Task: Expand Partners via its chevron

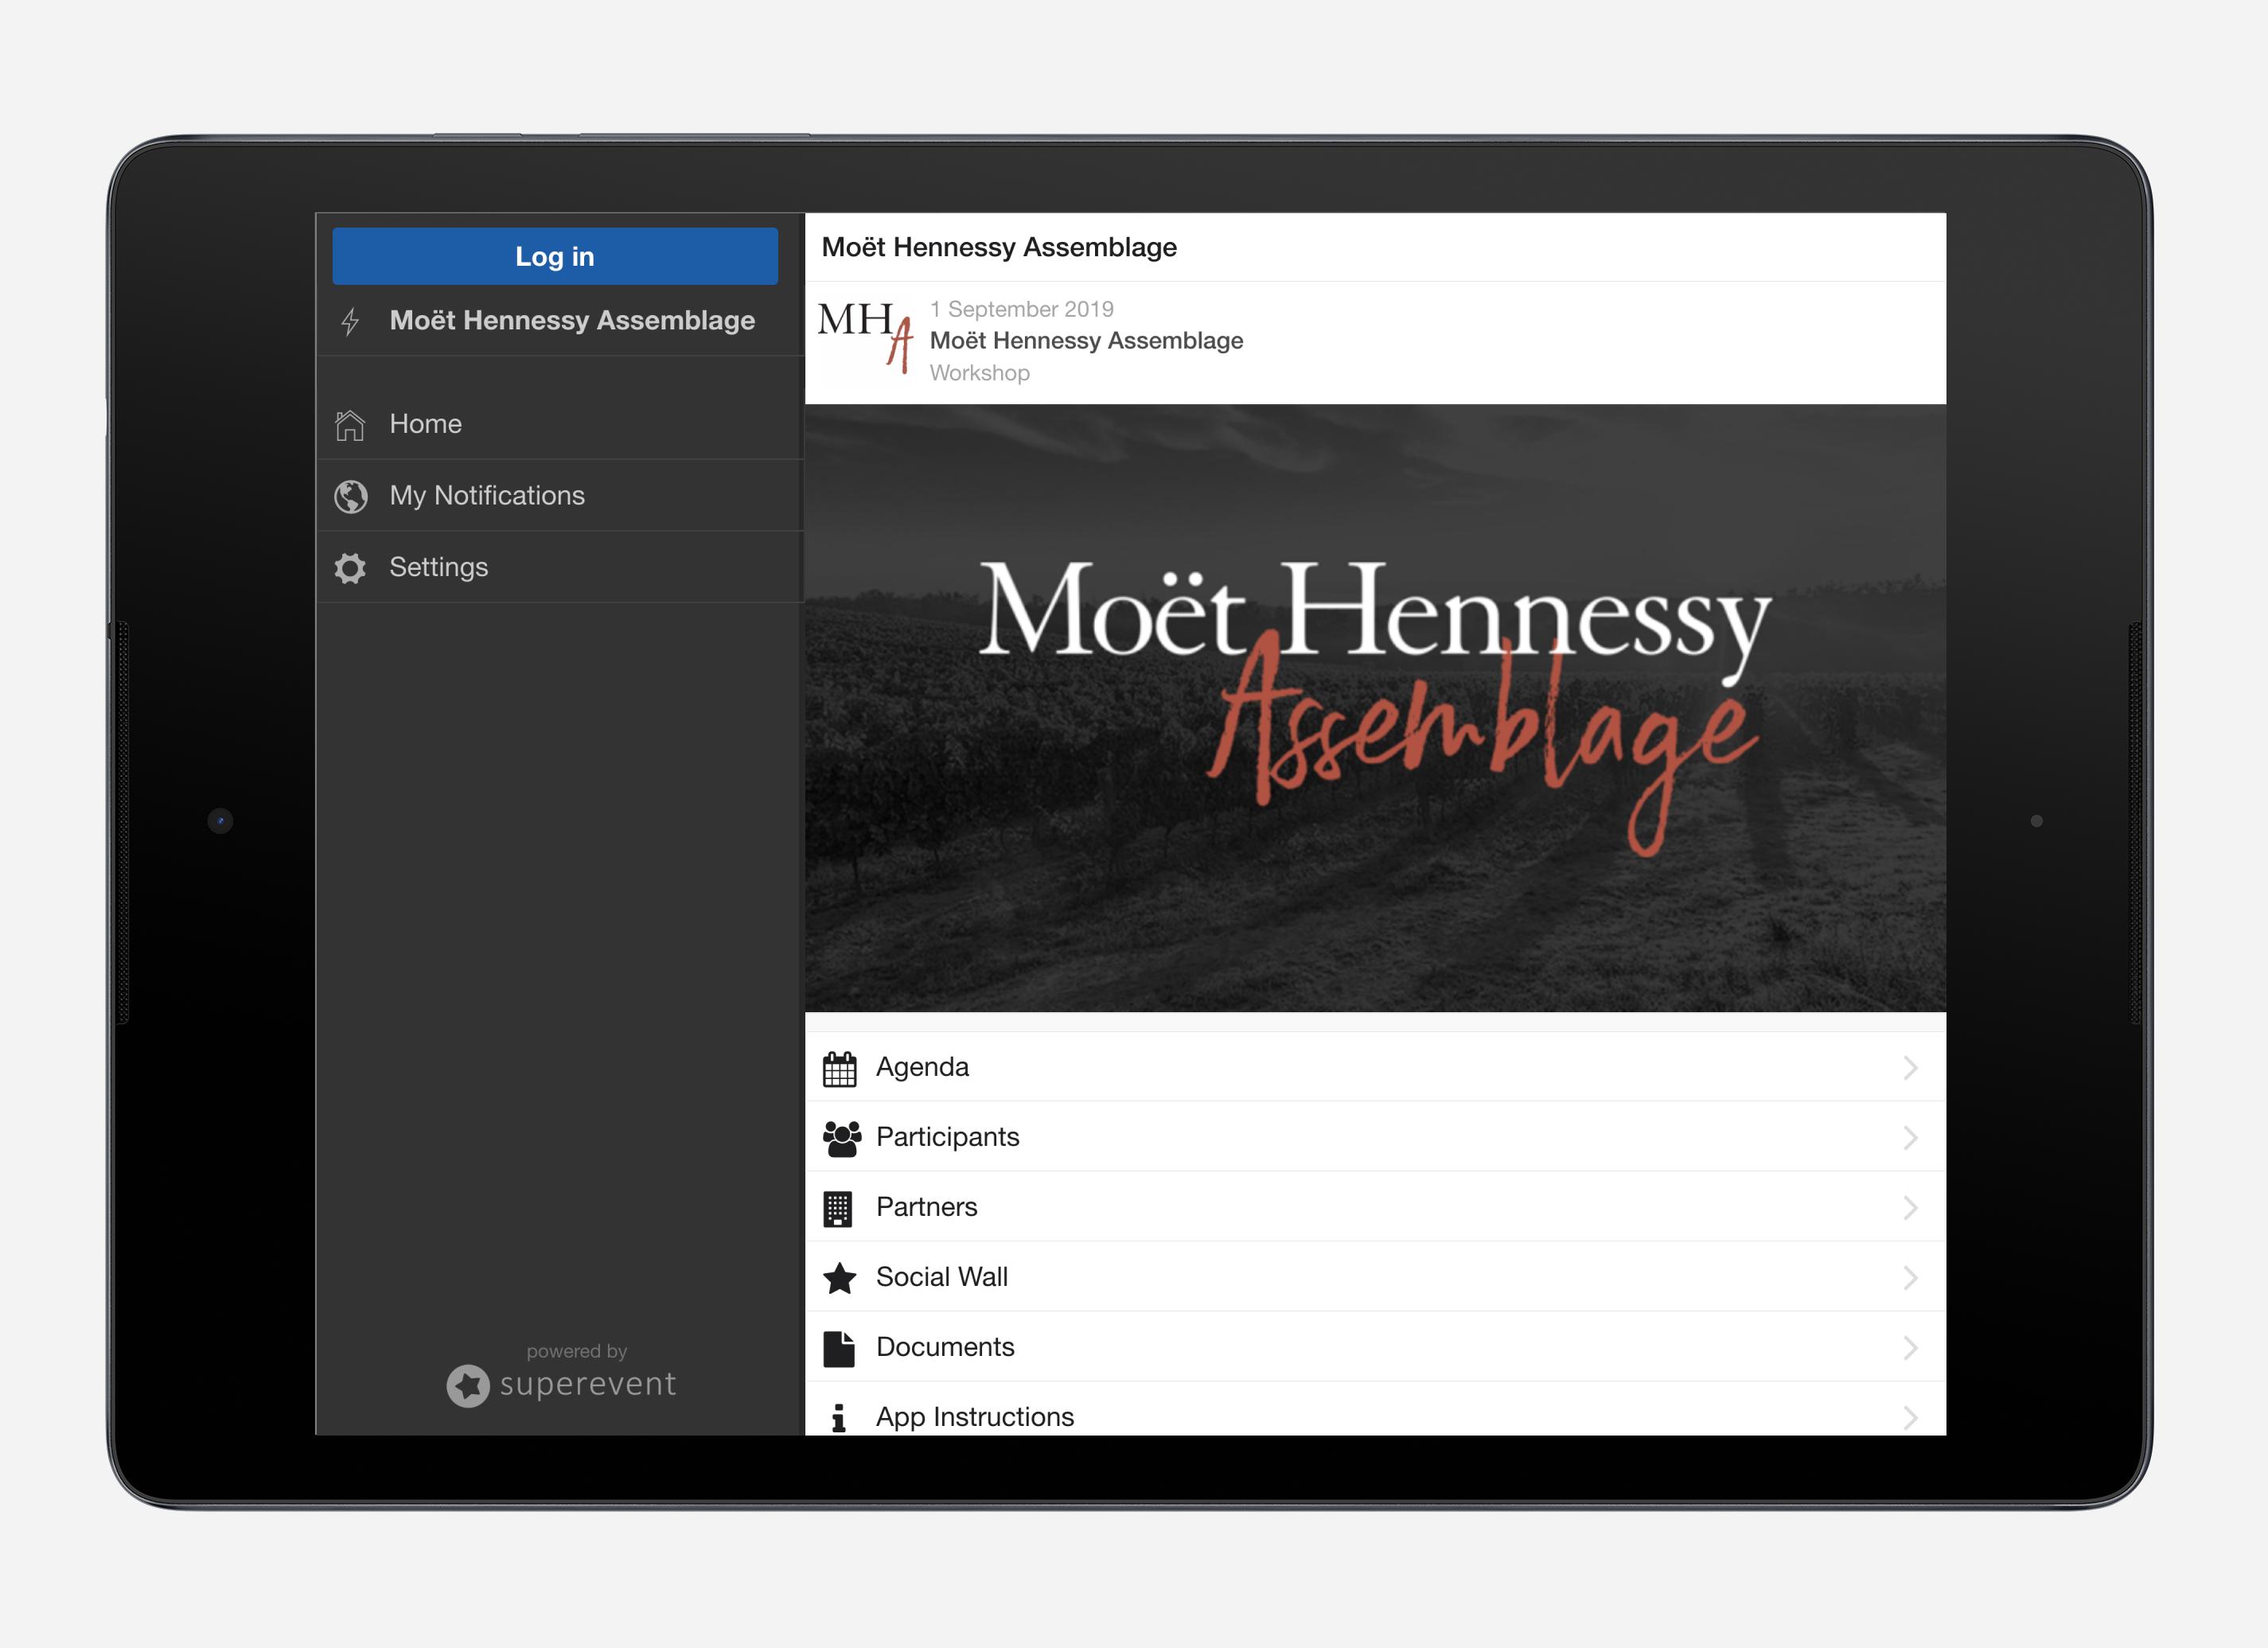Action: (x=1909, y=1208)
